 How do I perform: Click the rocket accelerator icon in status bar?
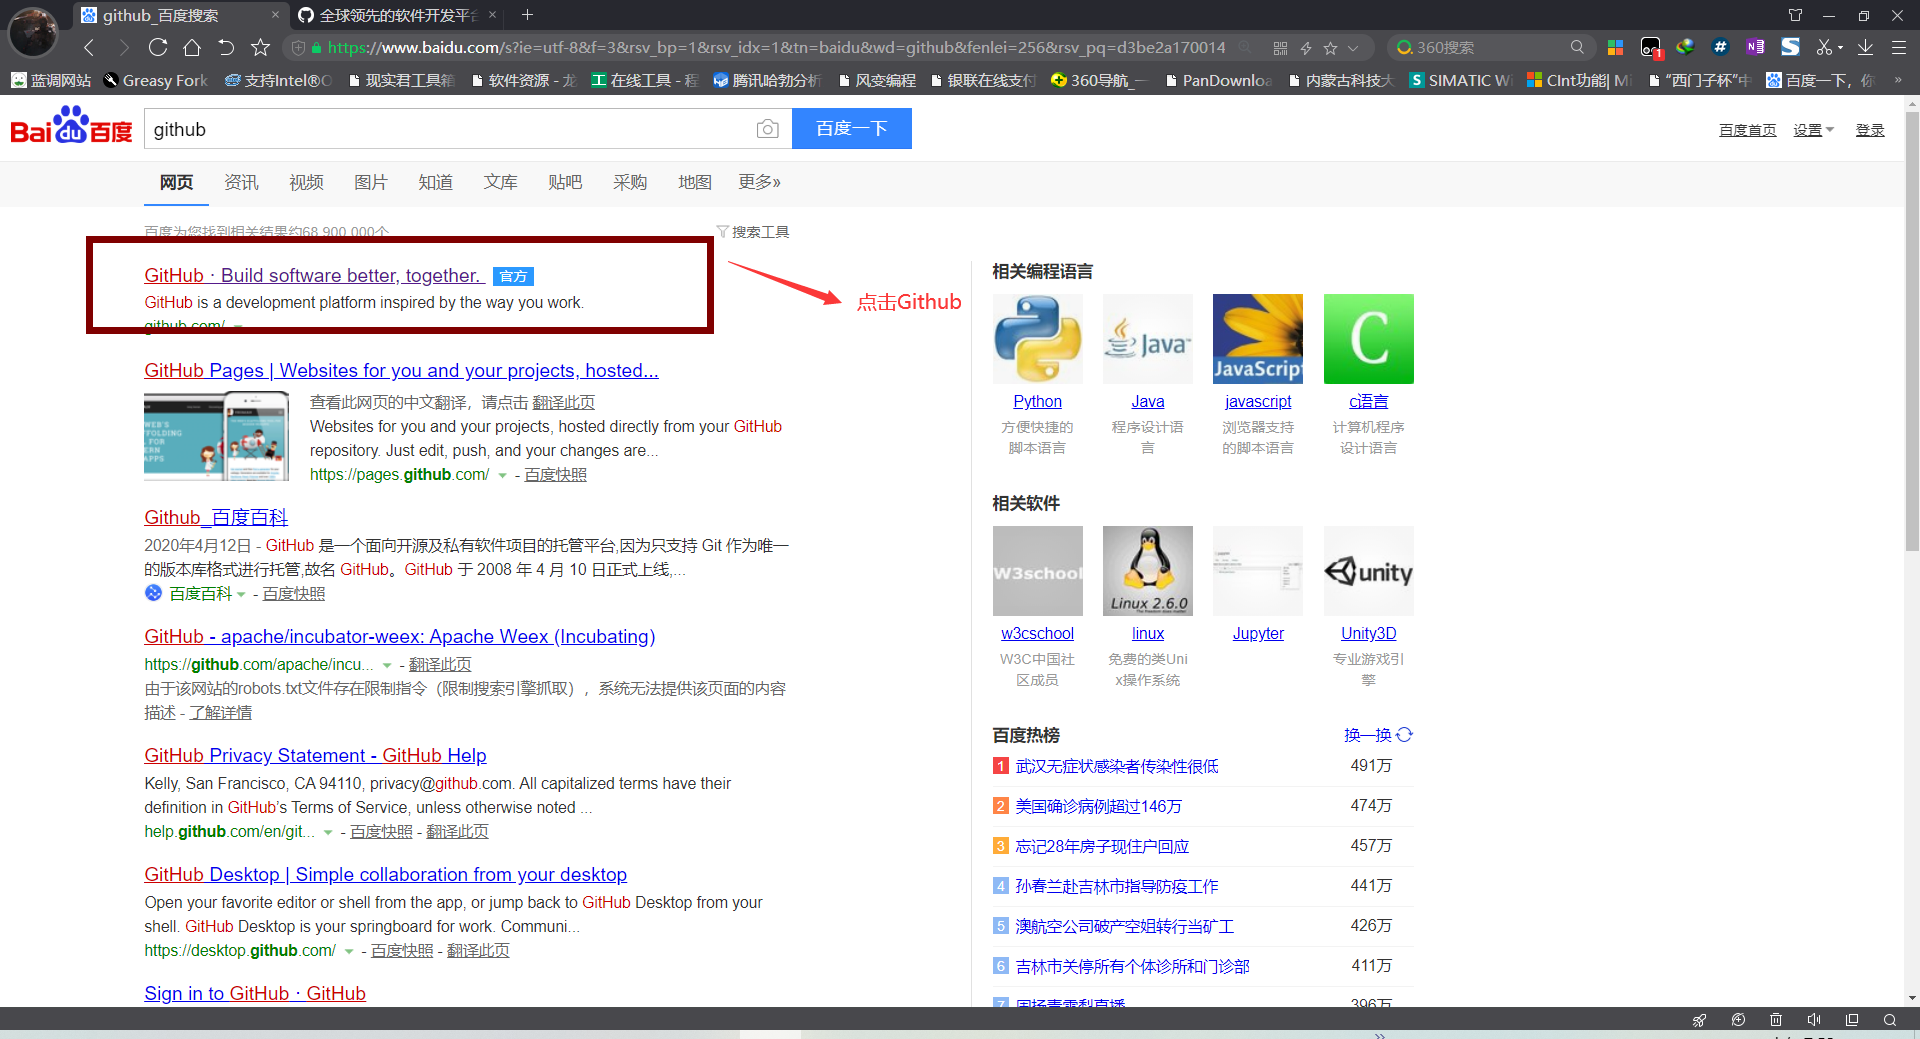pos(1699,1020)
